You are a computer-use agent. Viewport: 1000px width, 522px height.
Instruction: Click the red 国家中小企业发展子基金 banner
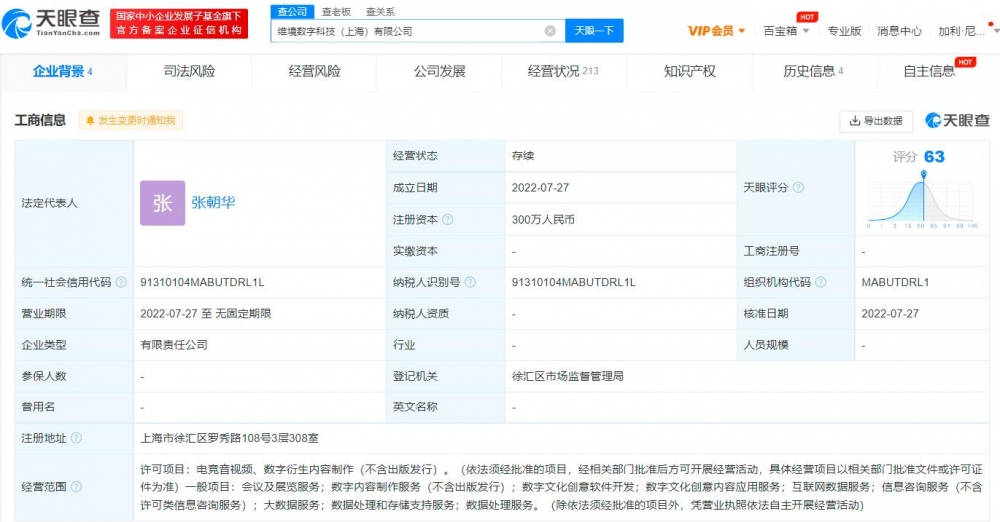pos(179,24)
